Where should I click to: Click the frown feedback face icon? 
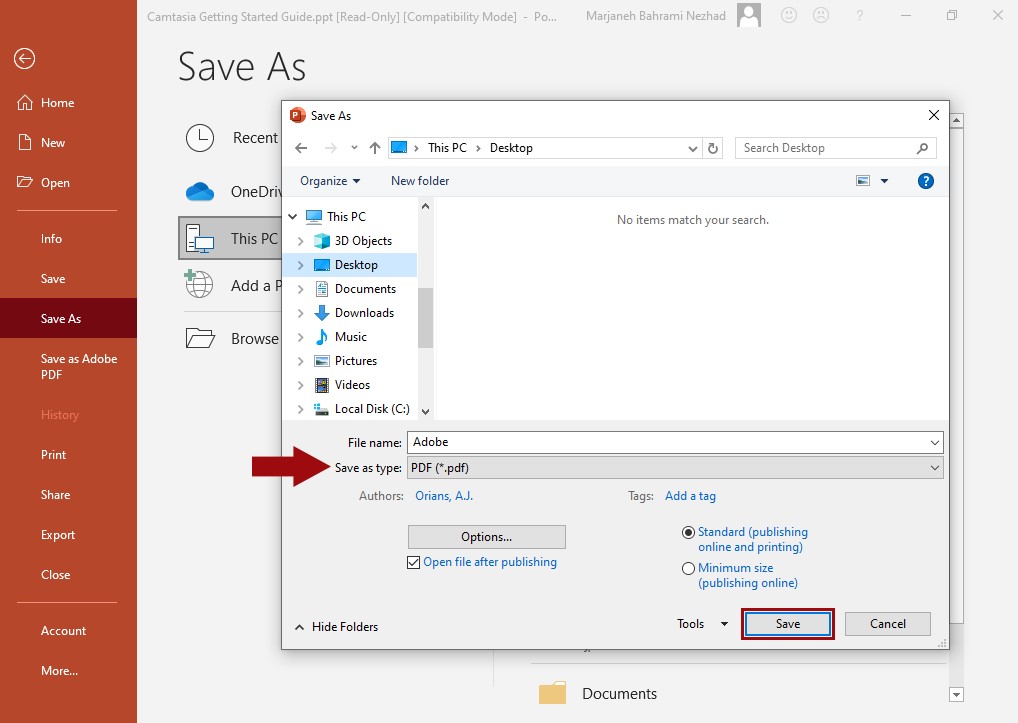(x=821, y=15)
